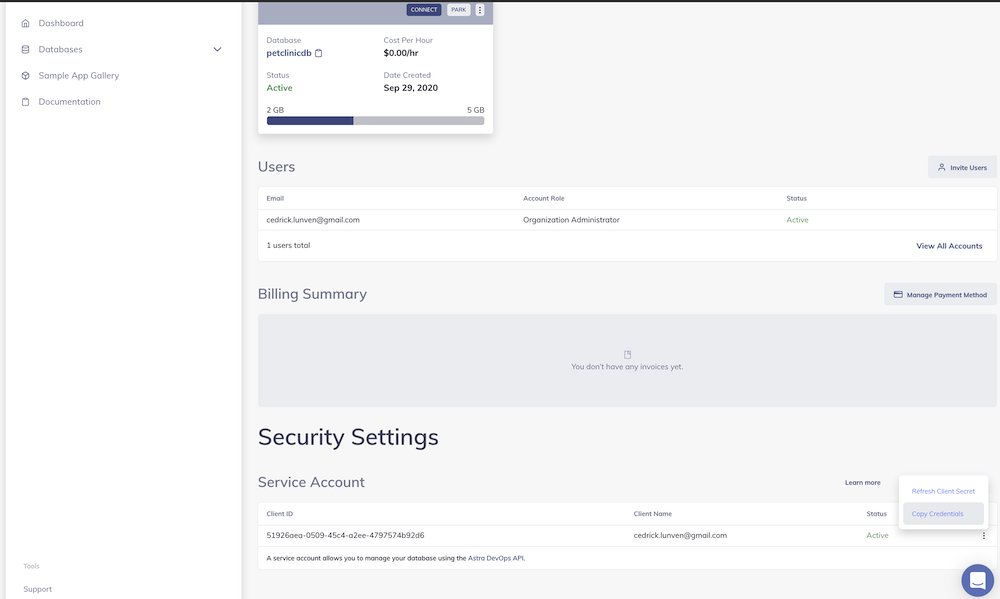Click the Invite Users button
Image resolution: width=1000 pixels, height=599 pixels.
(x=962, y=168)
